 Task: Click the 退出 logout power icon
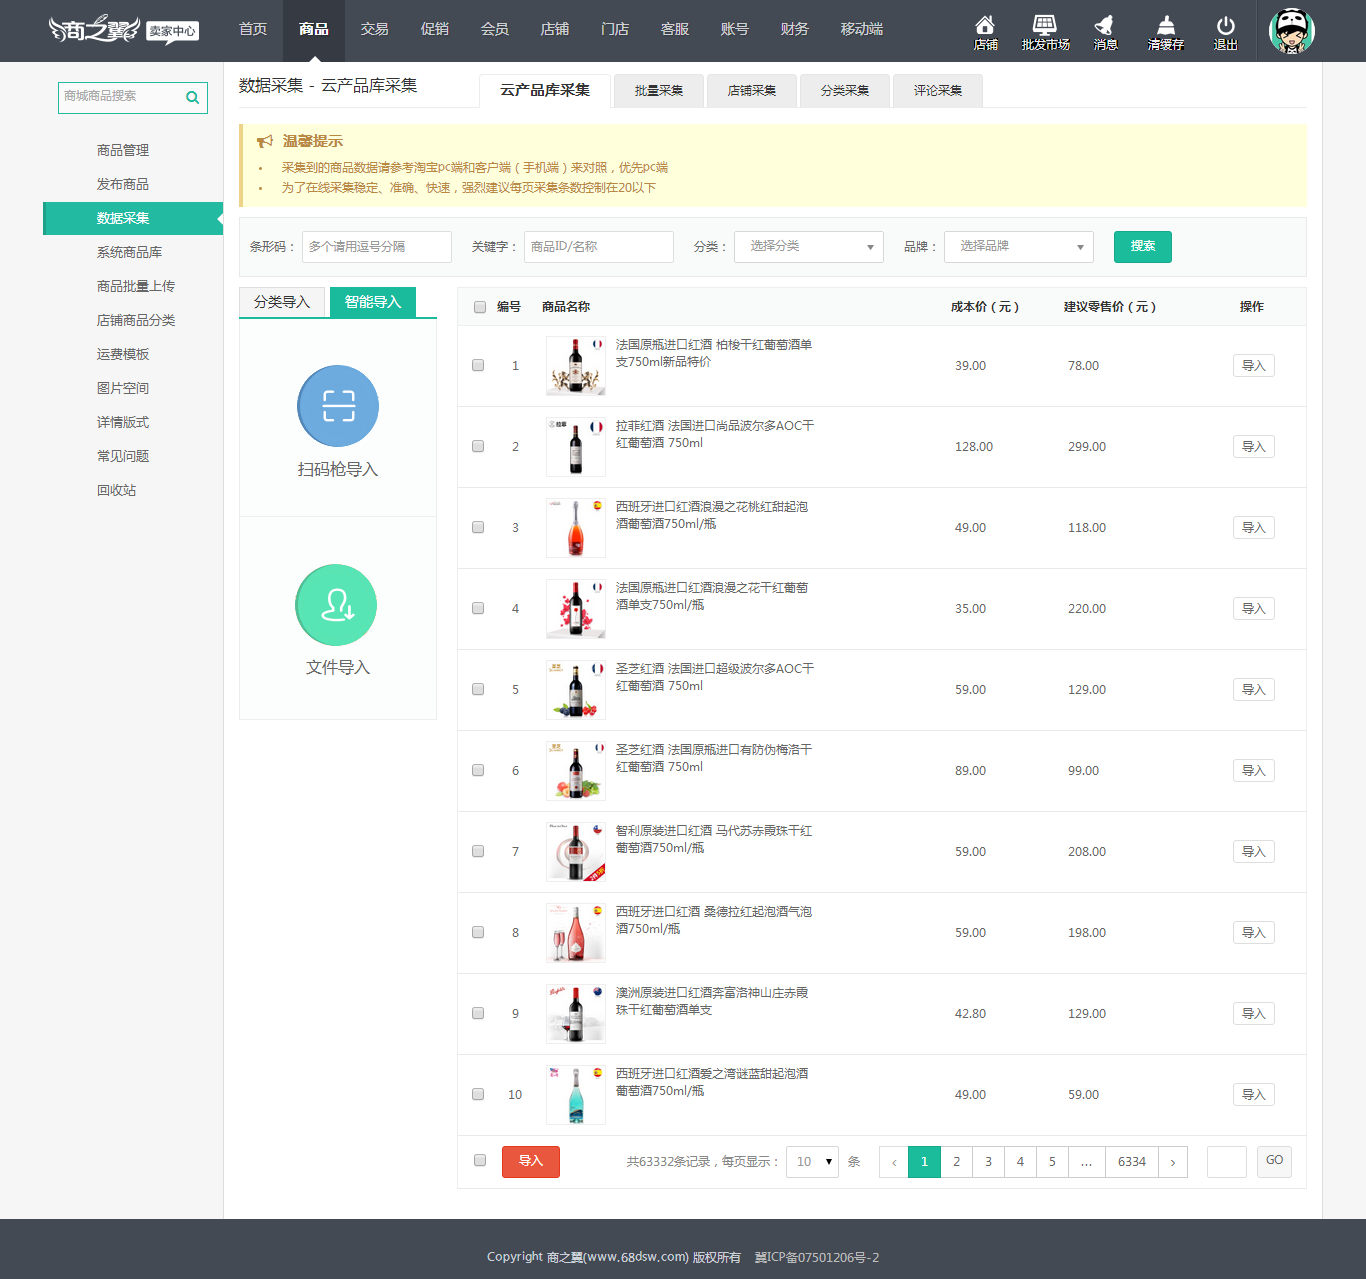[x=1225, y=32]
